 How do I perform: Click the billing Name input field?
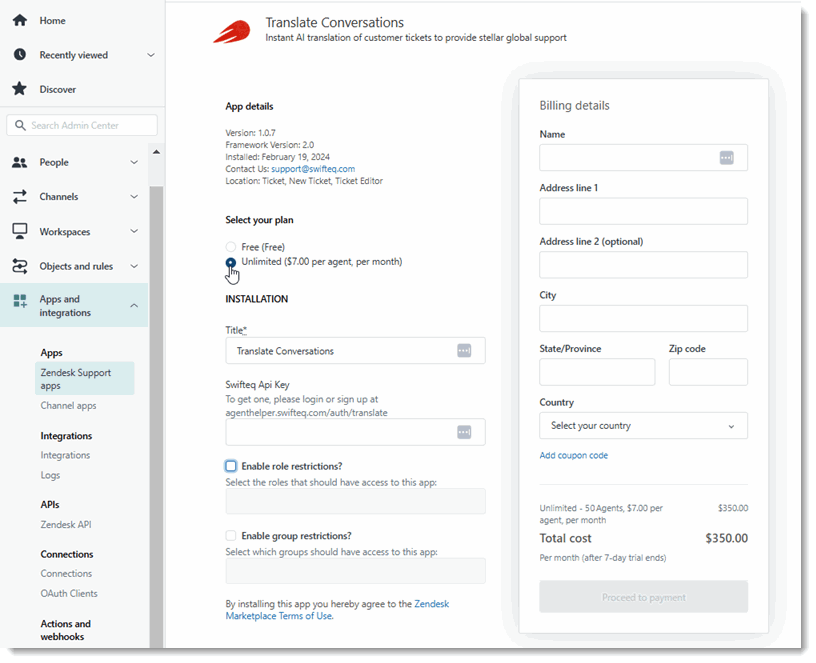pyautogui.click(x=643, y=158)
